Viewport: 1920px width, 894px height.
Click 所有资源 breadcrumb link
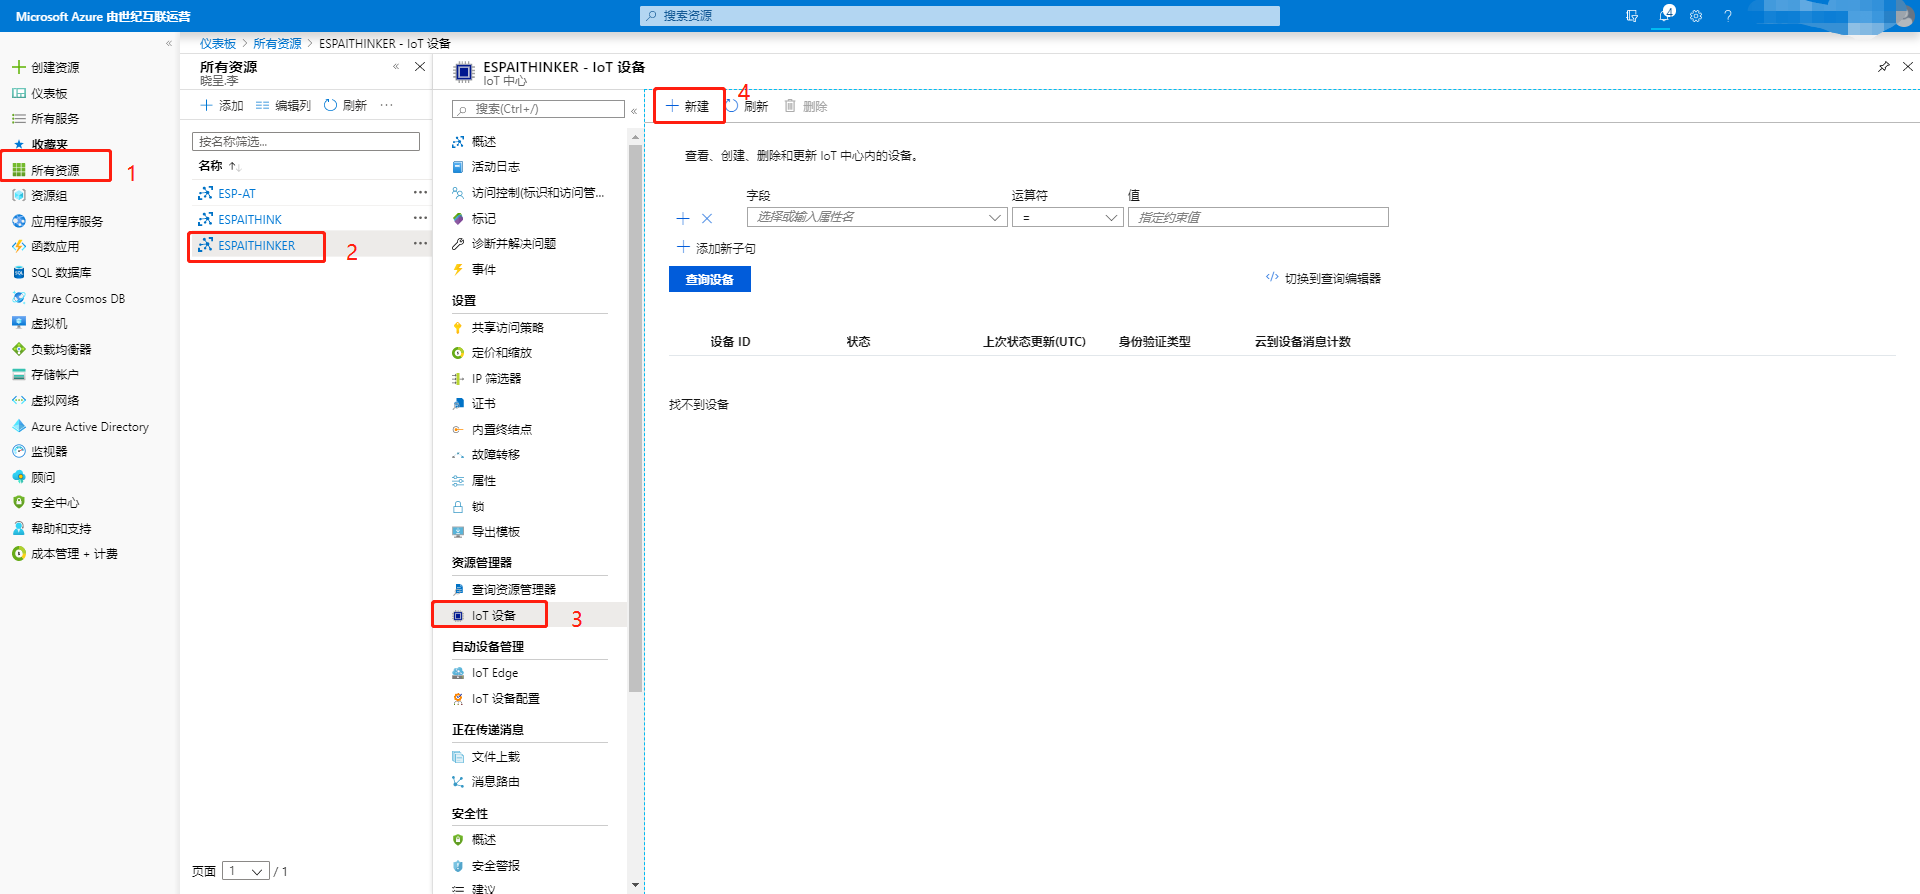coord(277,43)
